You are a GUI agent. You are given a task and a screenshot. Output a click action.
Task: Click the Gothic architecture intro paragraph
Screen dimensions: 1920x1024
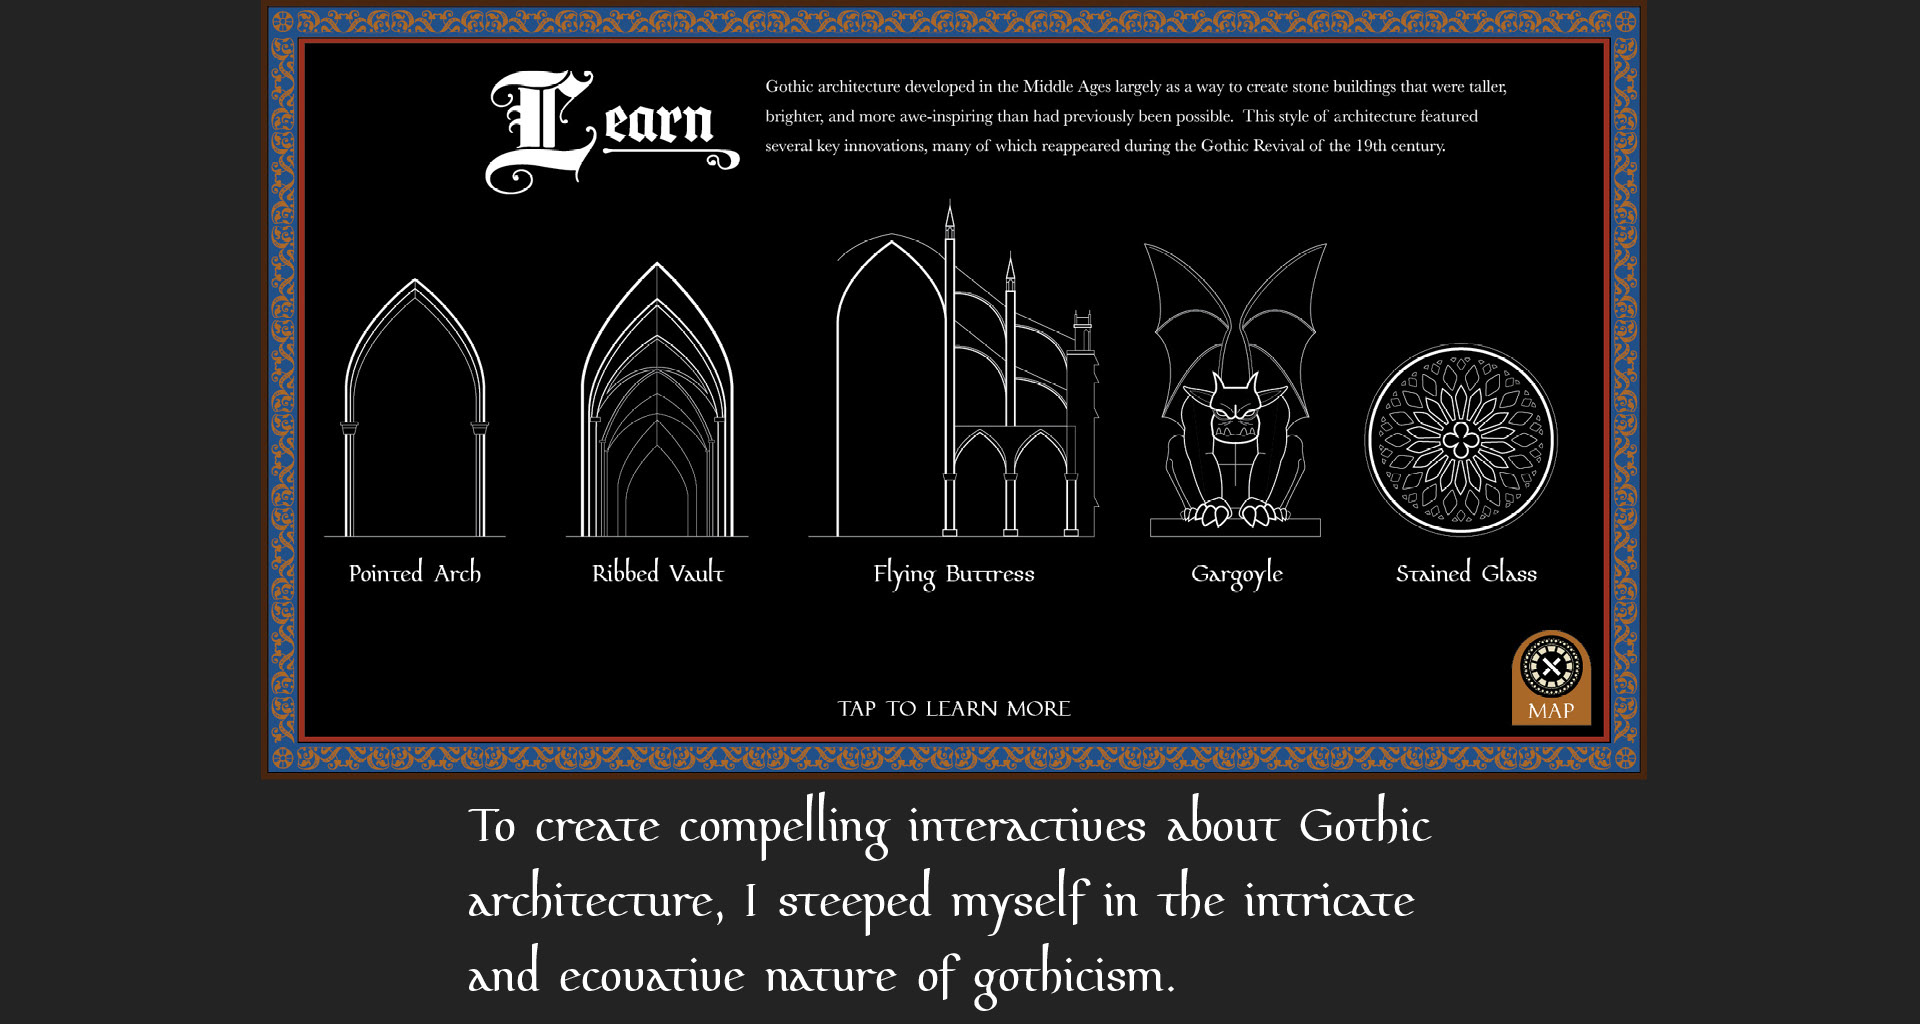(1136, 116)
